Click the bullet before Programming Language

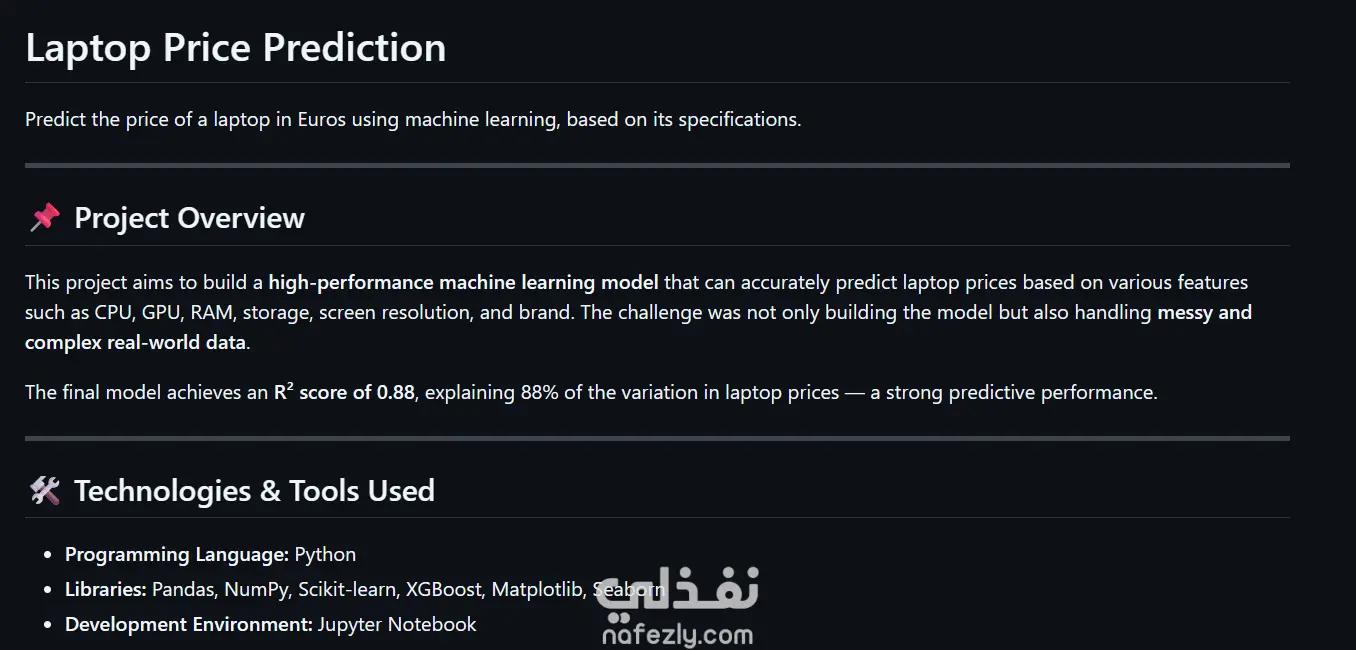(x=49, y=555)
